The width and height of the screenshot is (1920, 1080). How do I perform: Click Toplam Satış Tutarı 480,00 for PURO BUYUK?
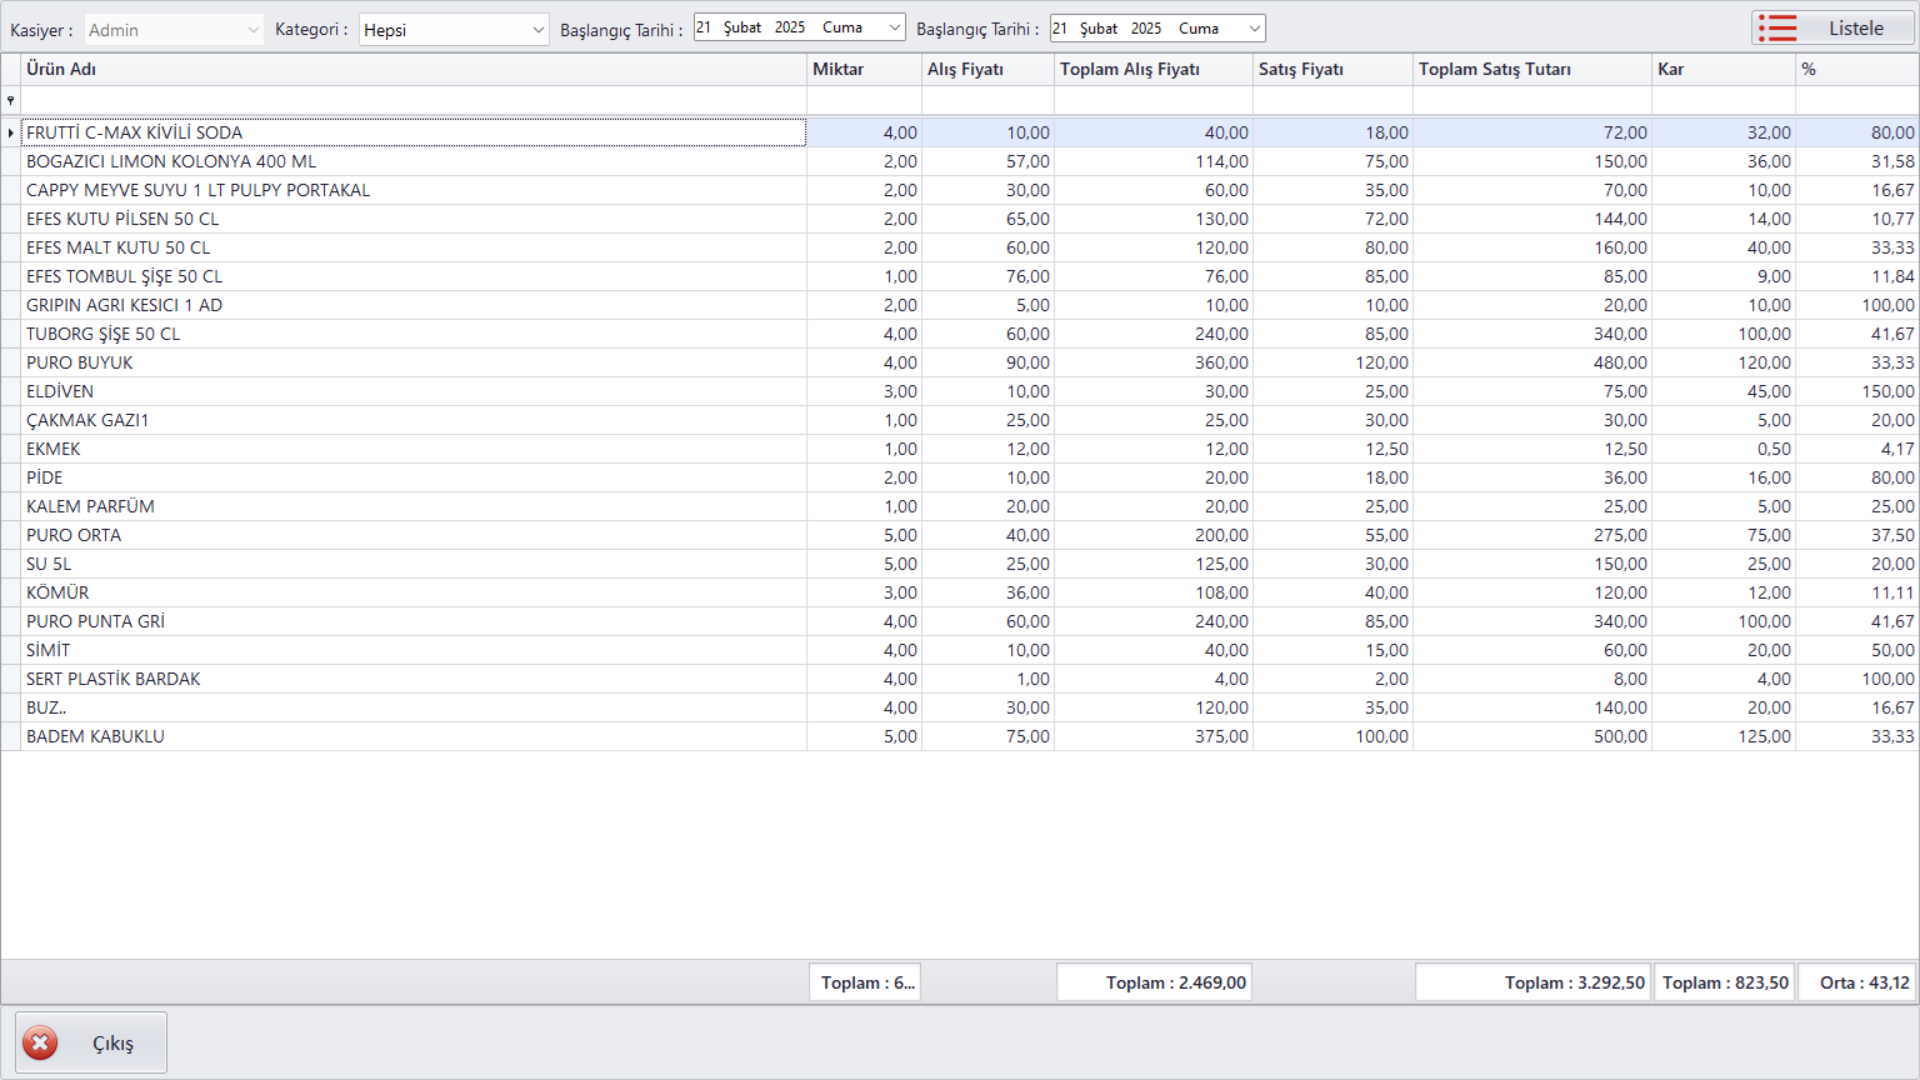tap(1620, 363)
